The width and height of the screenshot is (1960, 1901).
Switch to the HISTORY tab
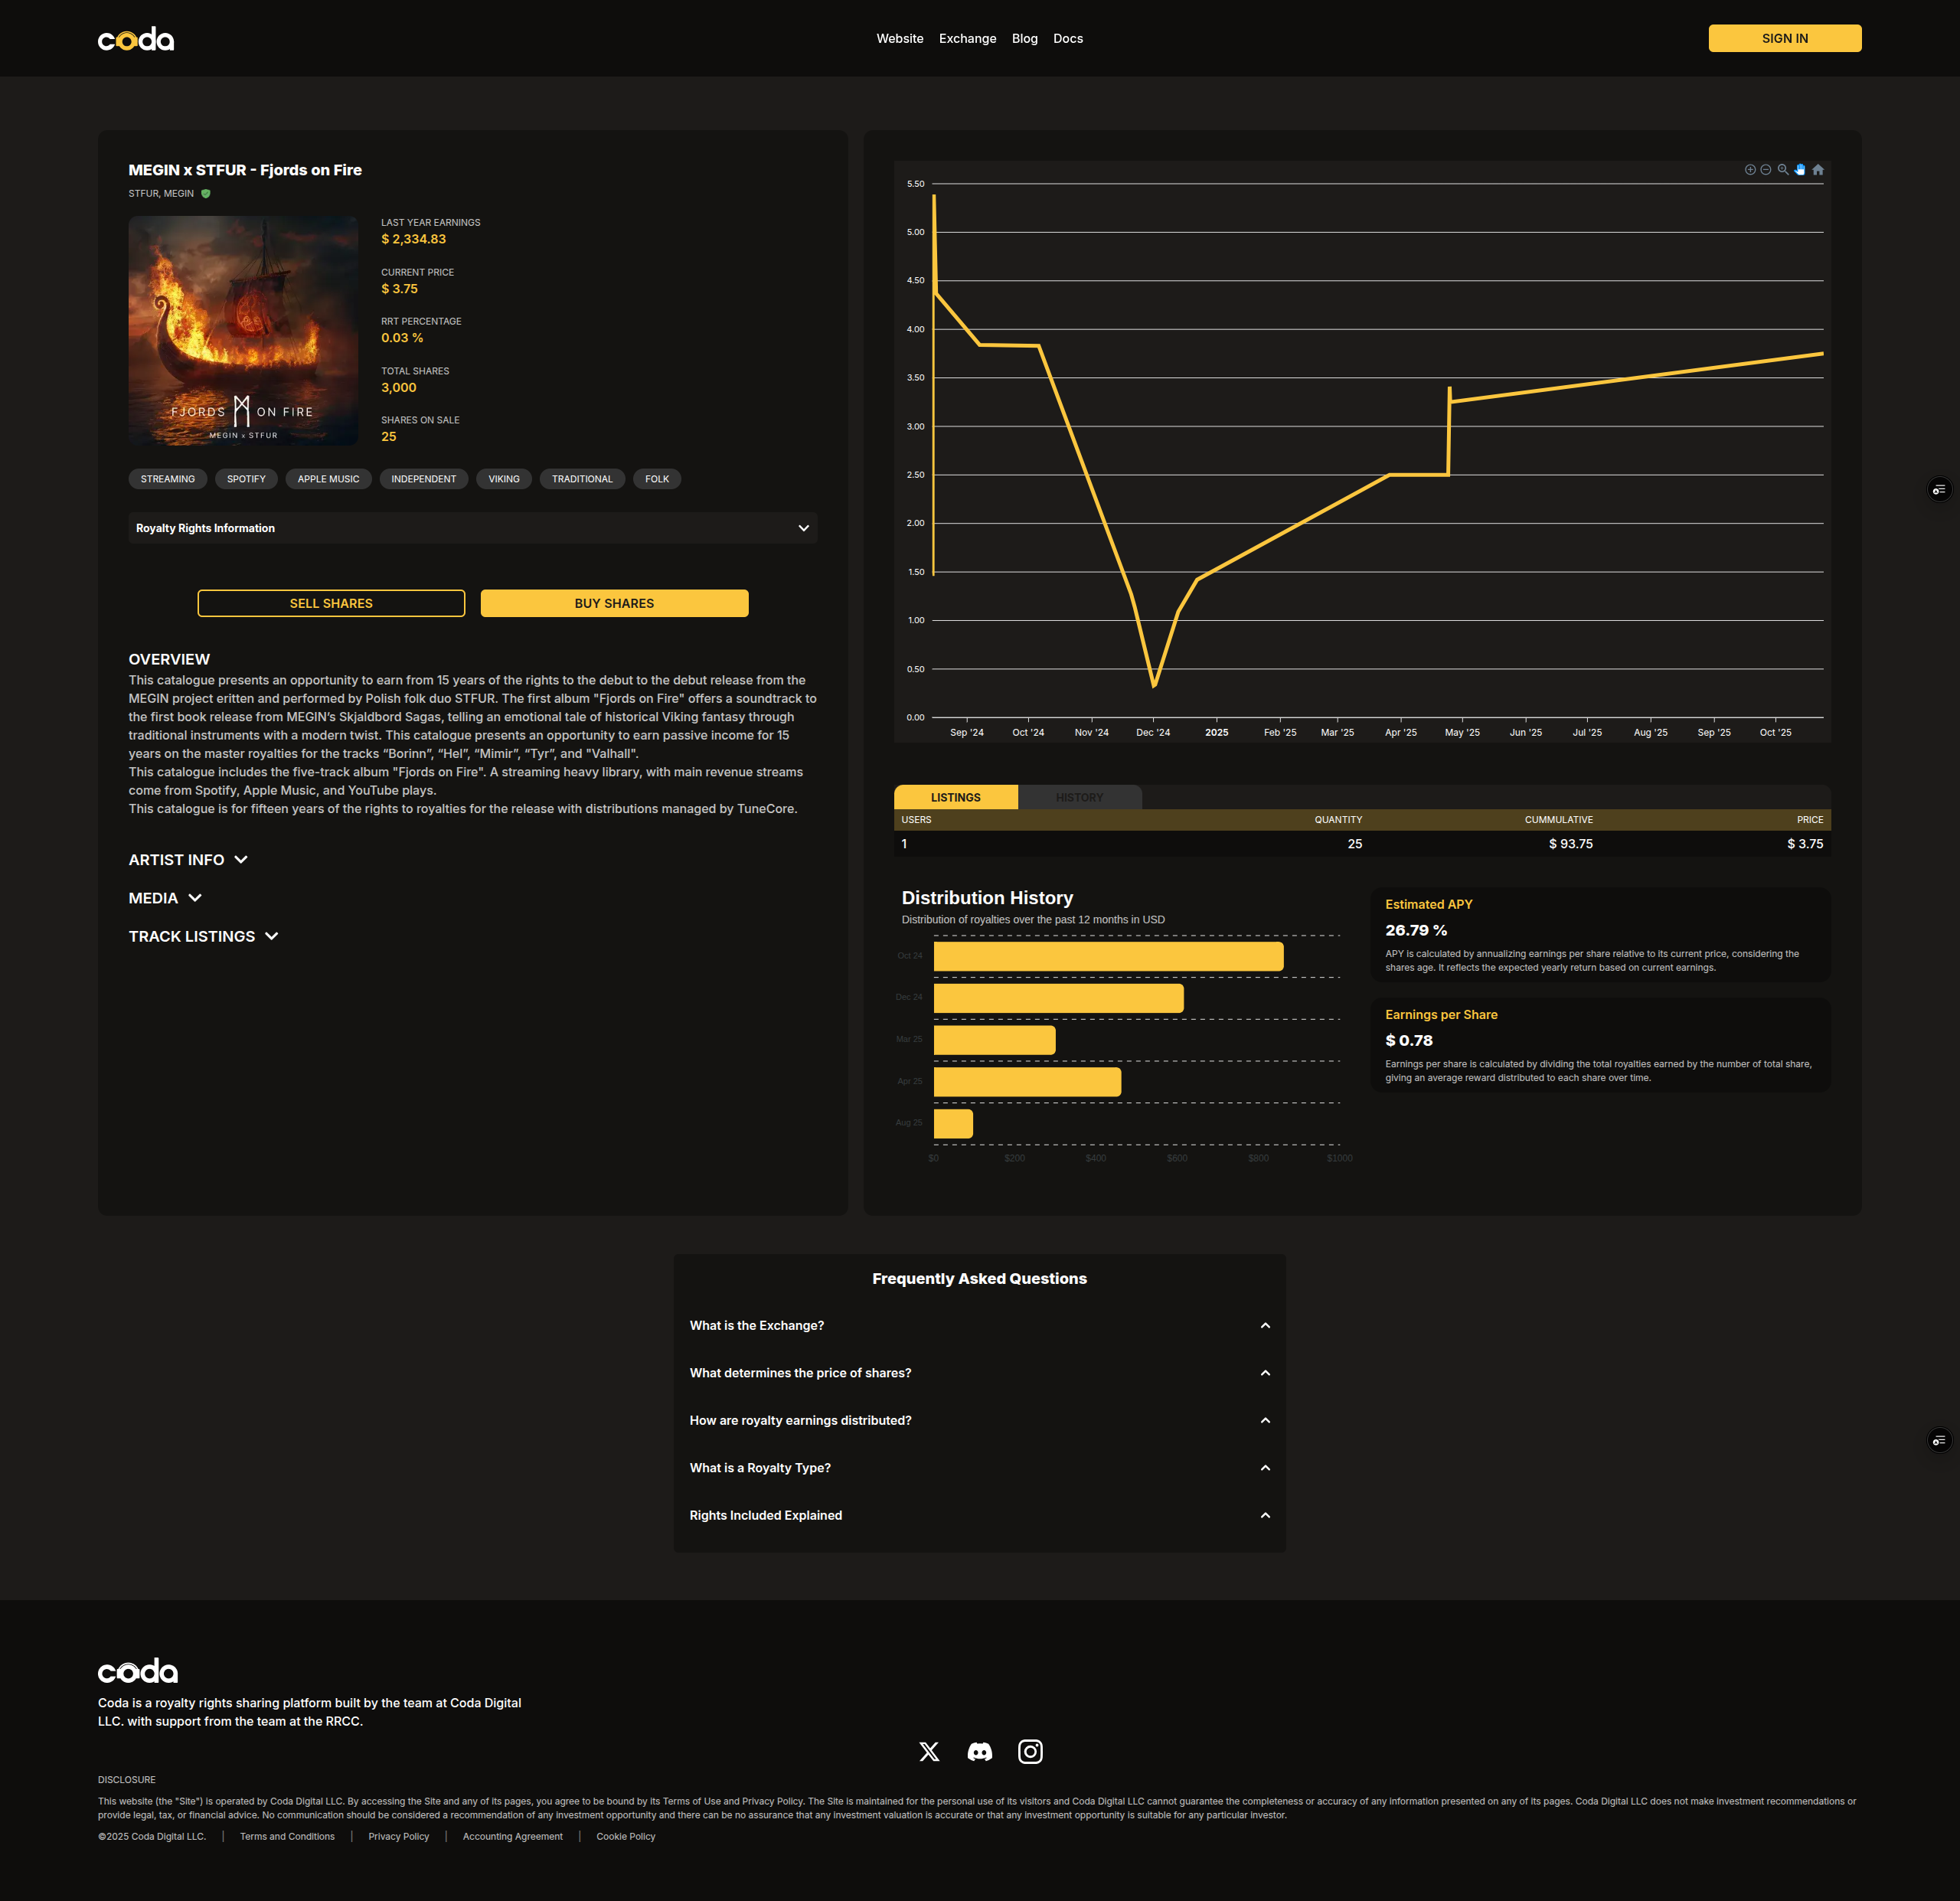tap(1079, 797)
